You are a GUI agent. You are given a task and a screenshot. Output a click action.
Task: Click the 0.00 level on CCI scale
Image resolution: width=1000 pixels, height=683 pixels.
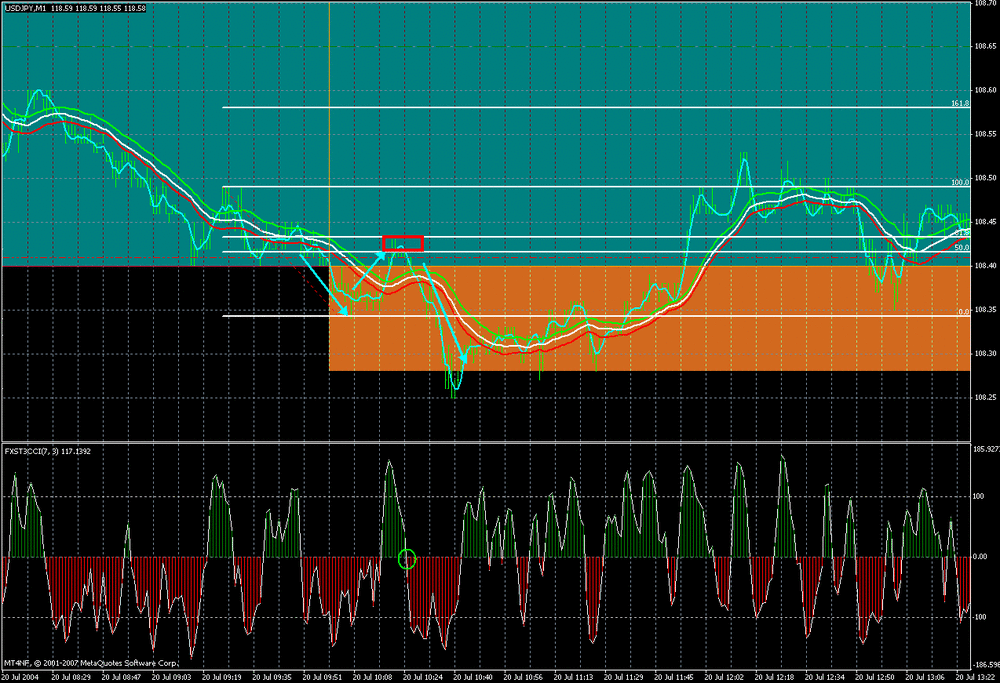click(980, 557)
